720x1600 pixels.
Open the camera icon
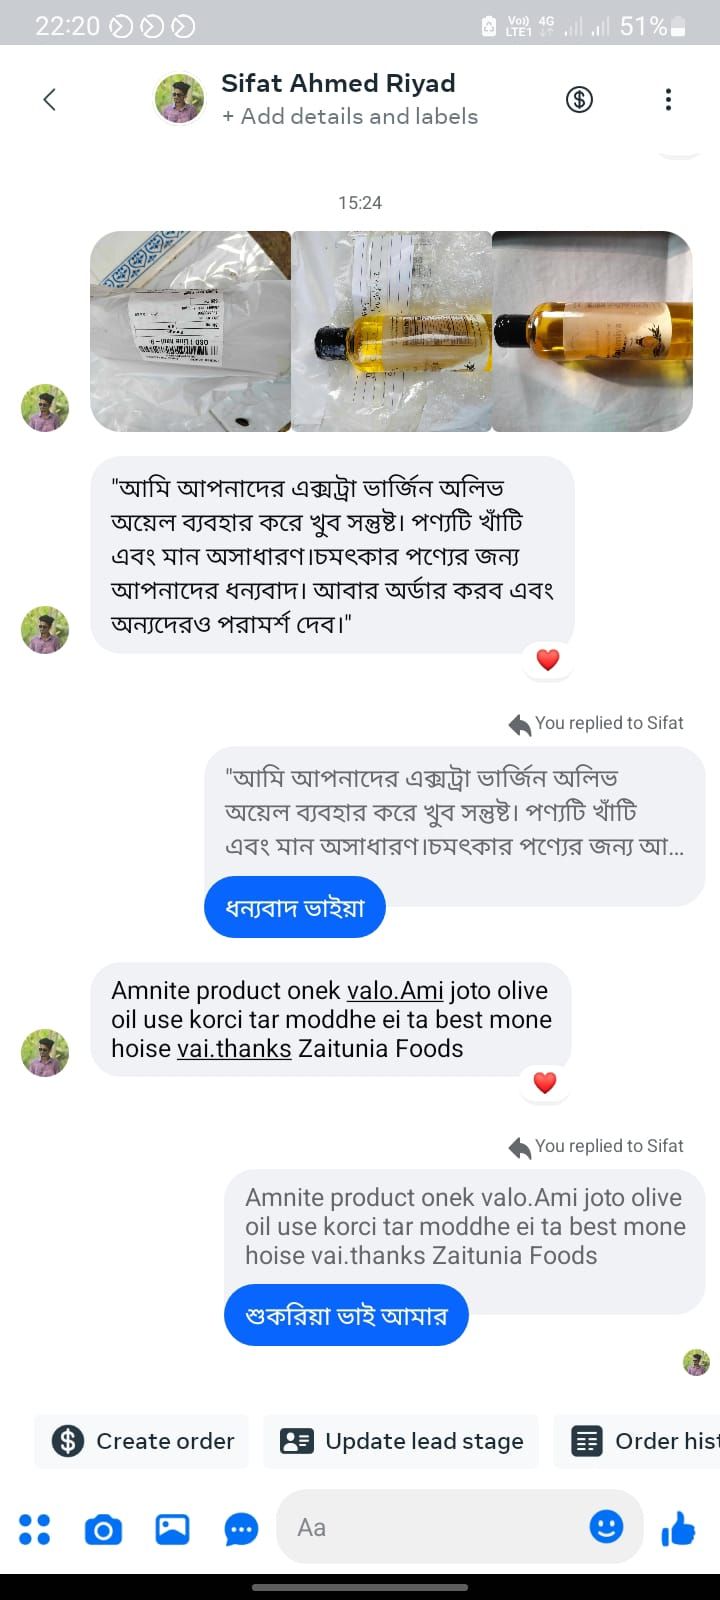pyautogui.click(x=103, y=1528)
